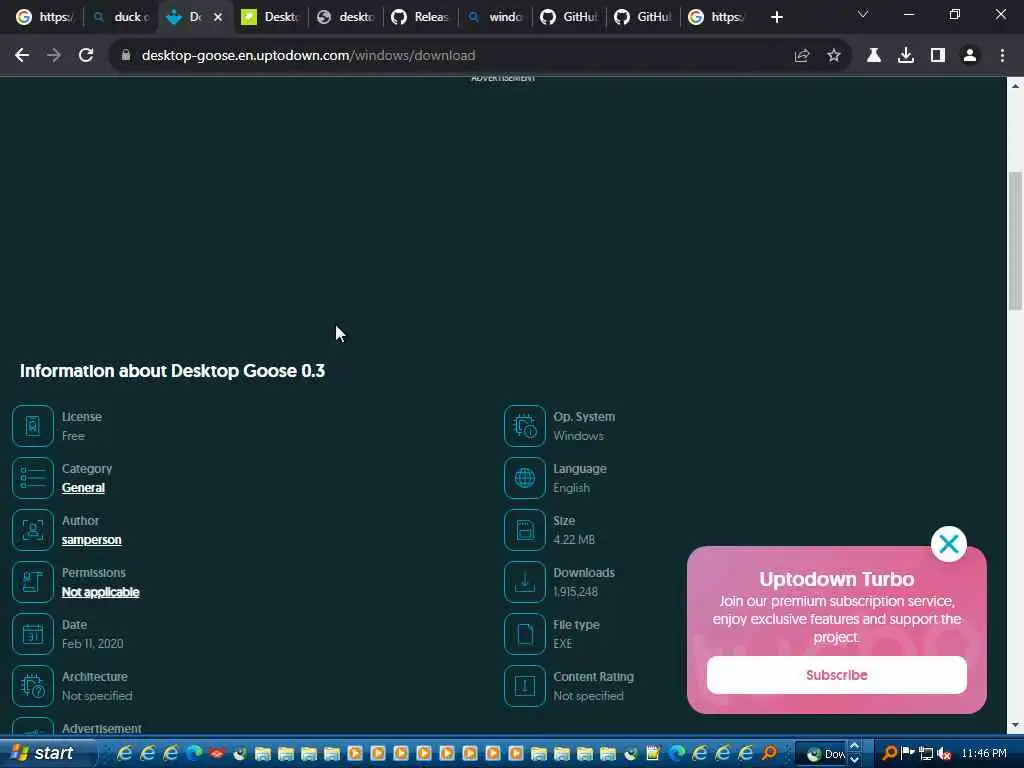1024x768 pixels.
Task: Open the three-dot Chrome menu
Action: pyautogui.click(x=1002, y=56)
